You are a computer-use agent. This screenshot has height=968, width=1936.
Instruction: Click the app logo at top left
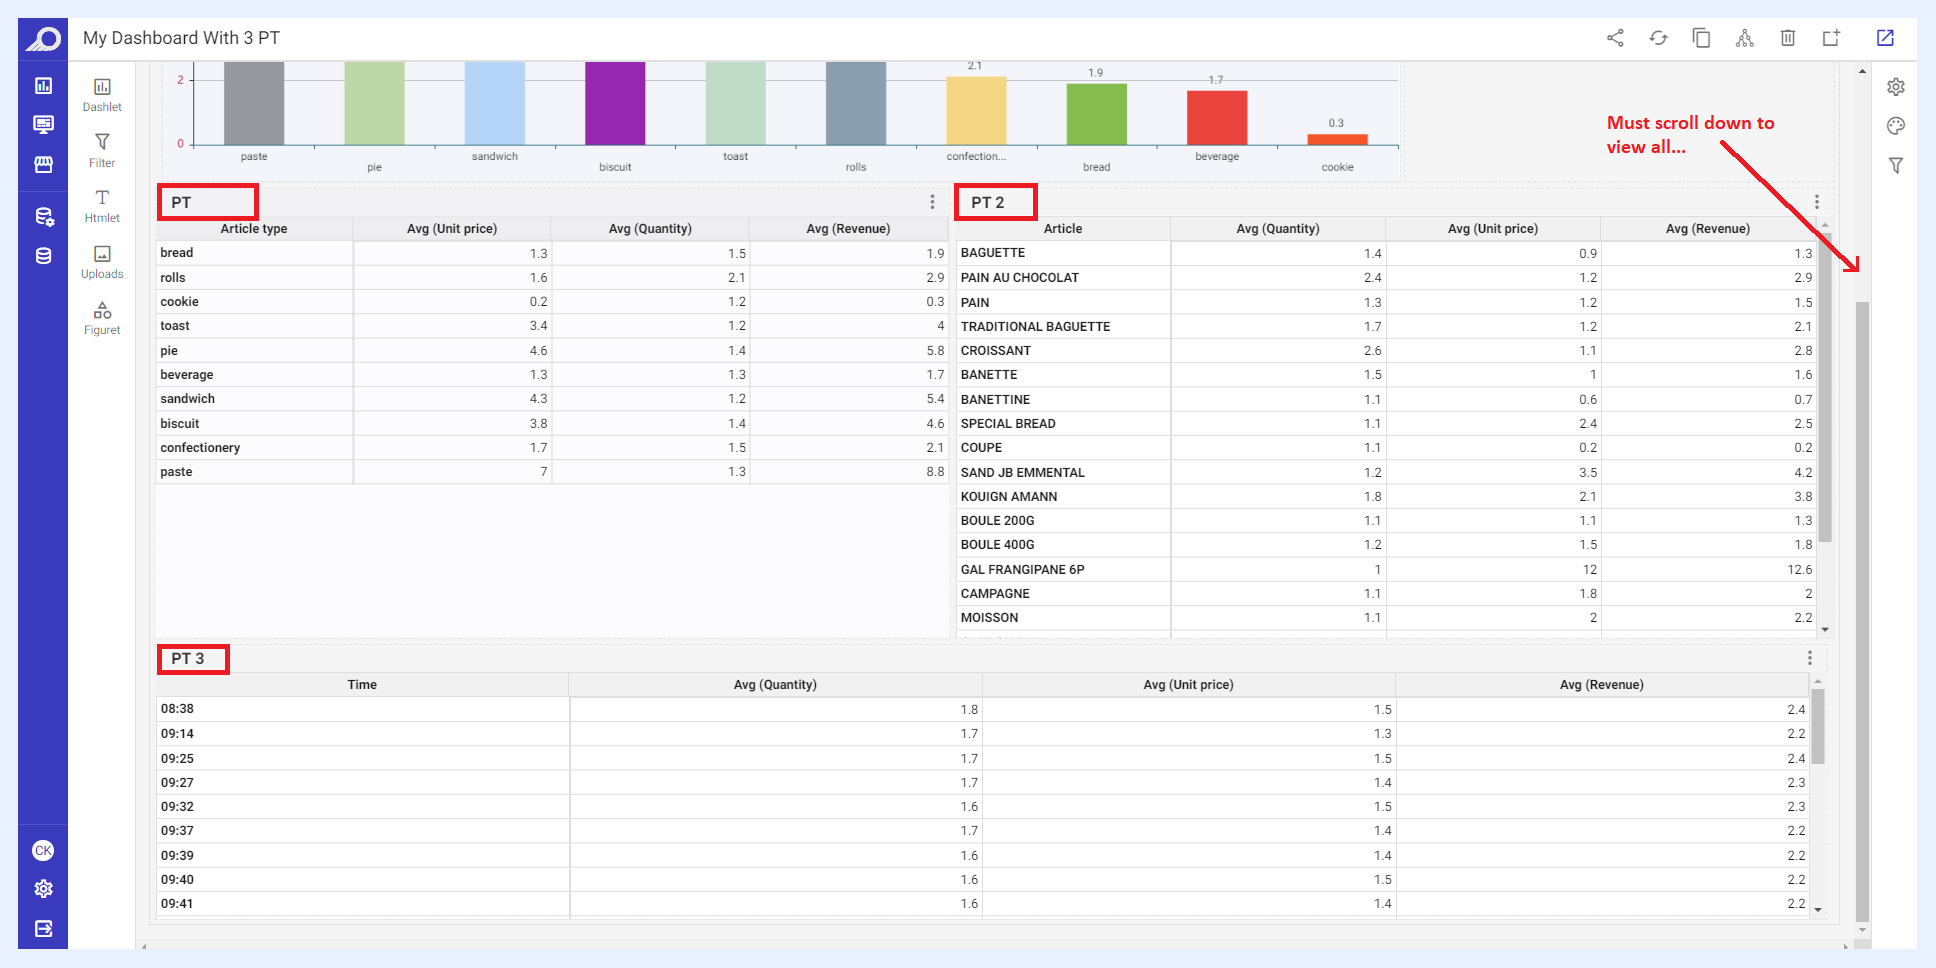pos(43,39)
